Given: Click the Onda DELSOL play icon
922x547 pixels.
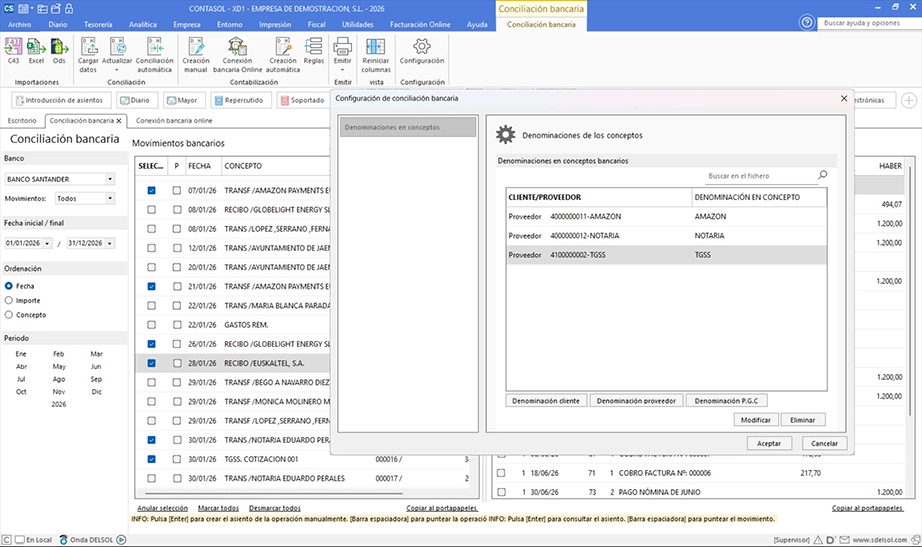Looking at the screenshot, I should [121, 539].
